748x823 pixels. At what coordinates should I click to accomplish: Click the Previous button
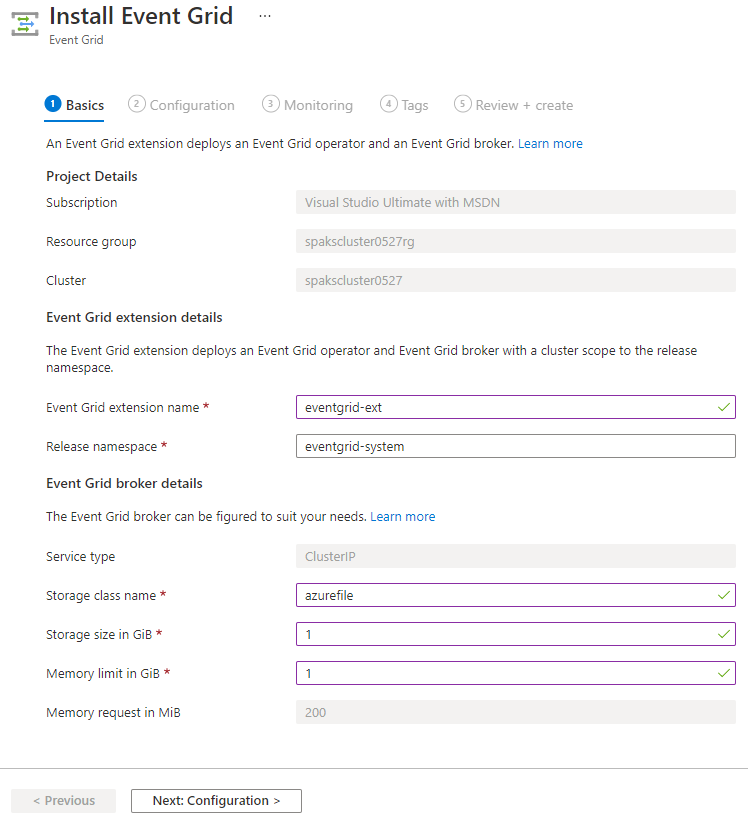(x=63, y=800)
